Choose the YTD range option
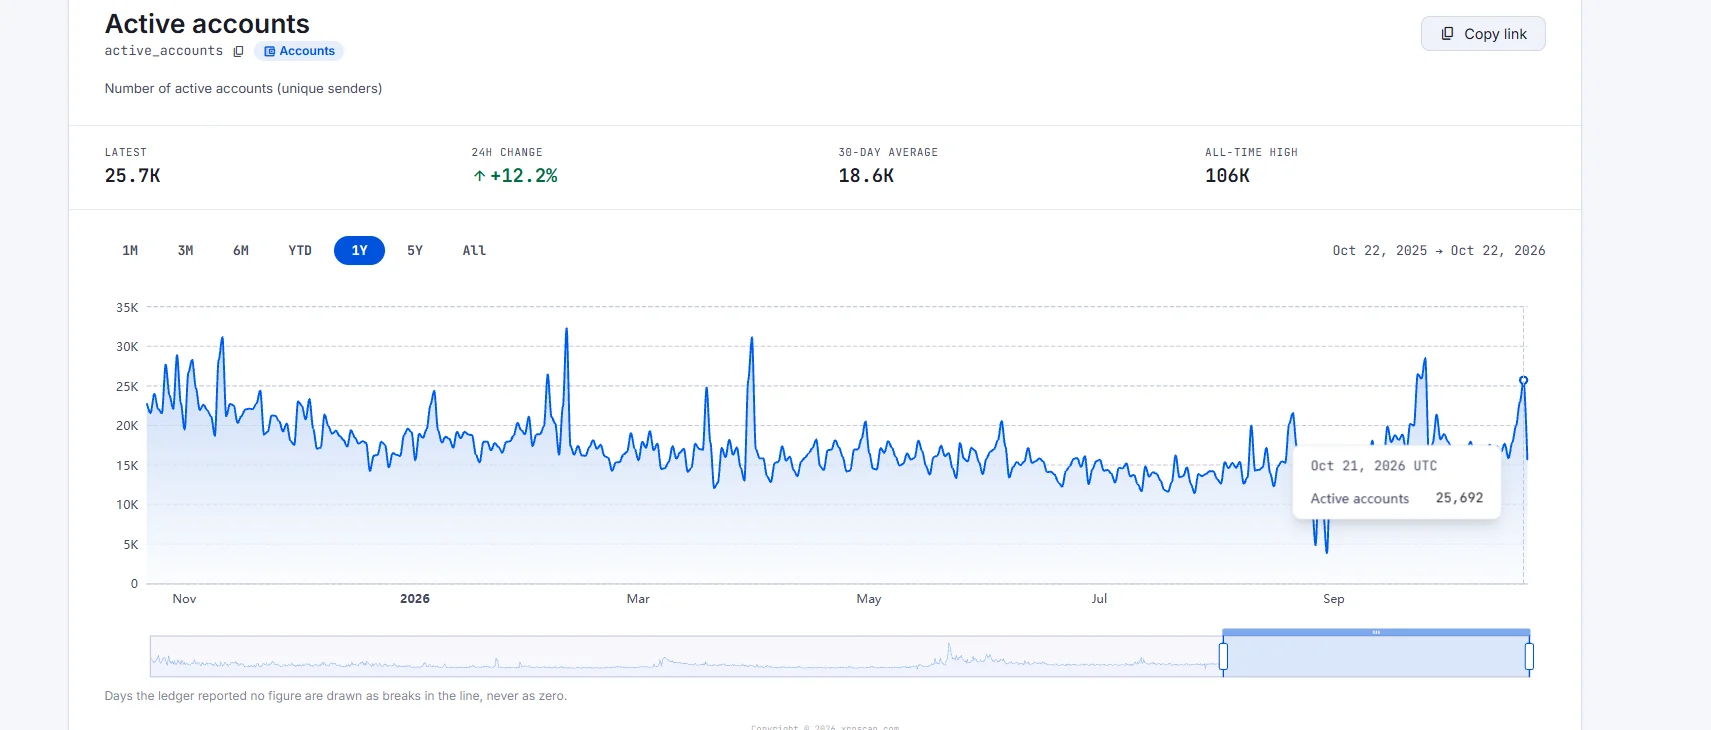The image size is (1711, 730). pos(300,250)
